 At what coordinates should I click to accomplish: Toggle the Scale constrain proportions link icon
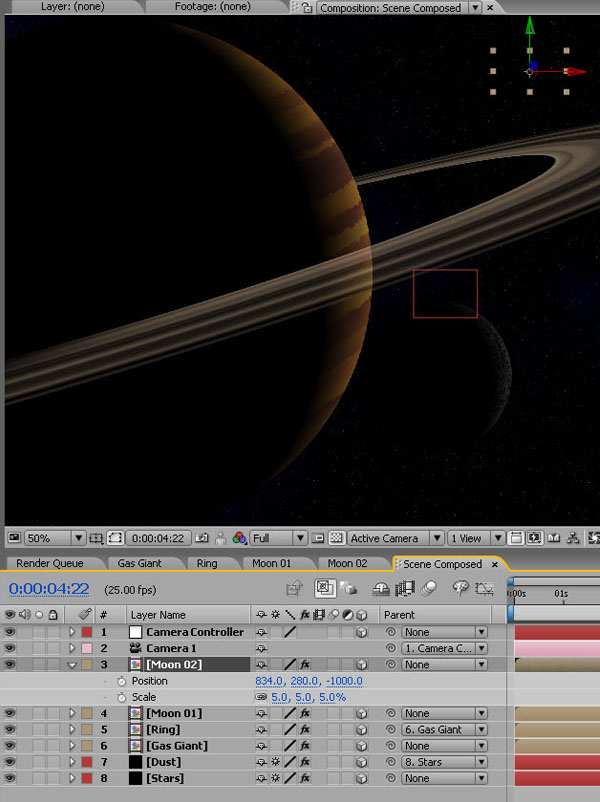coord(261,697)
